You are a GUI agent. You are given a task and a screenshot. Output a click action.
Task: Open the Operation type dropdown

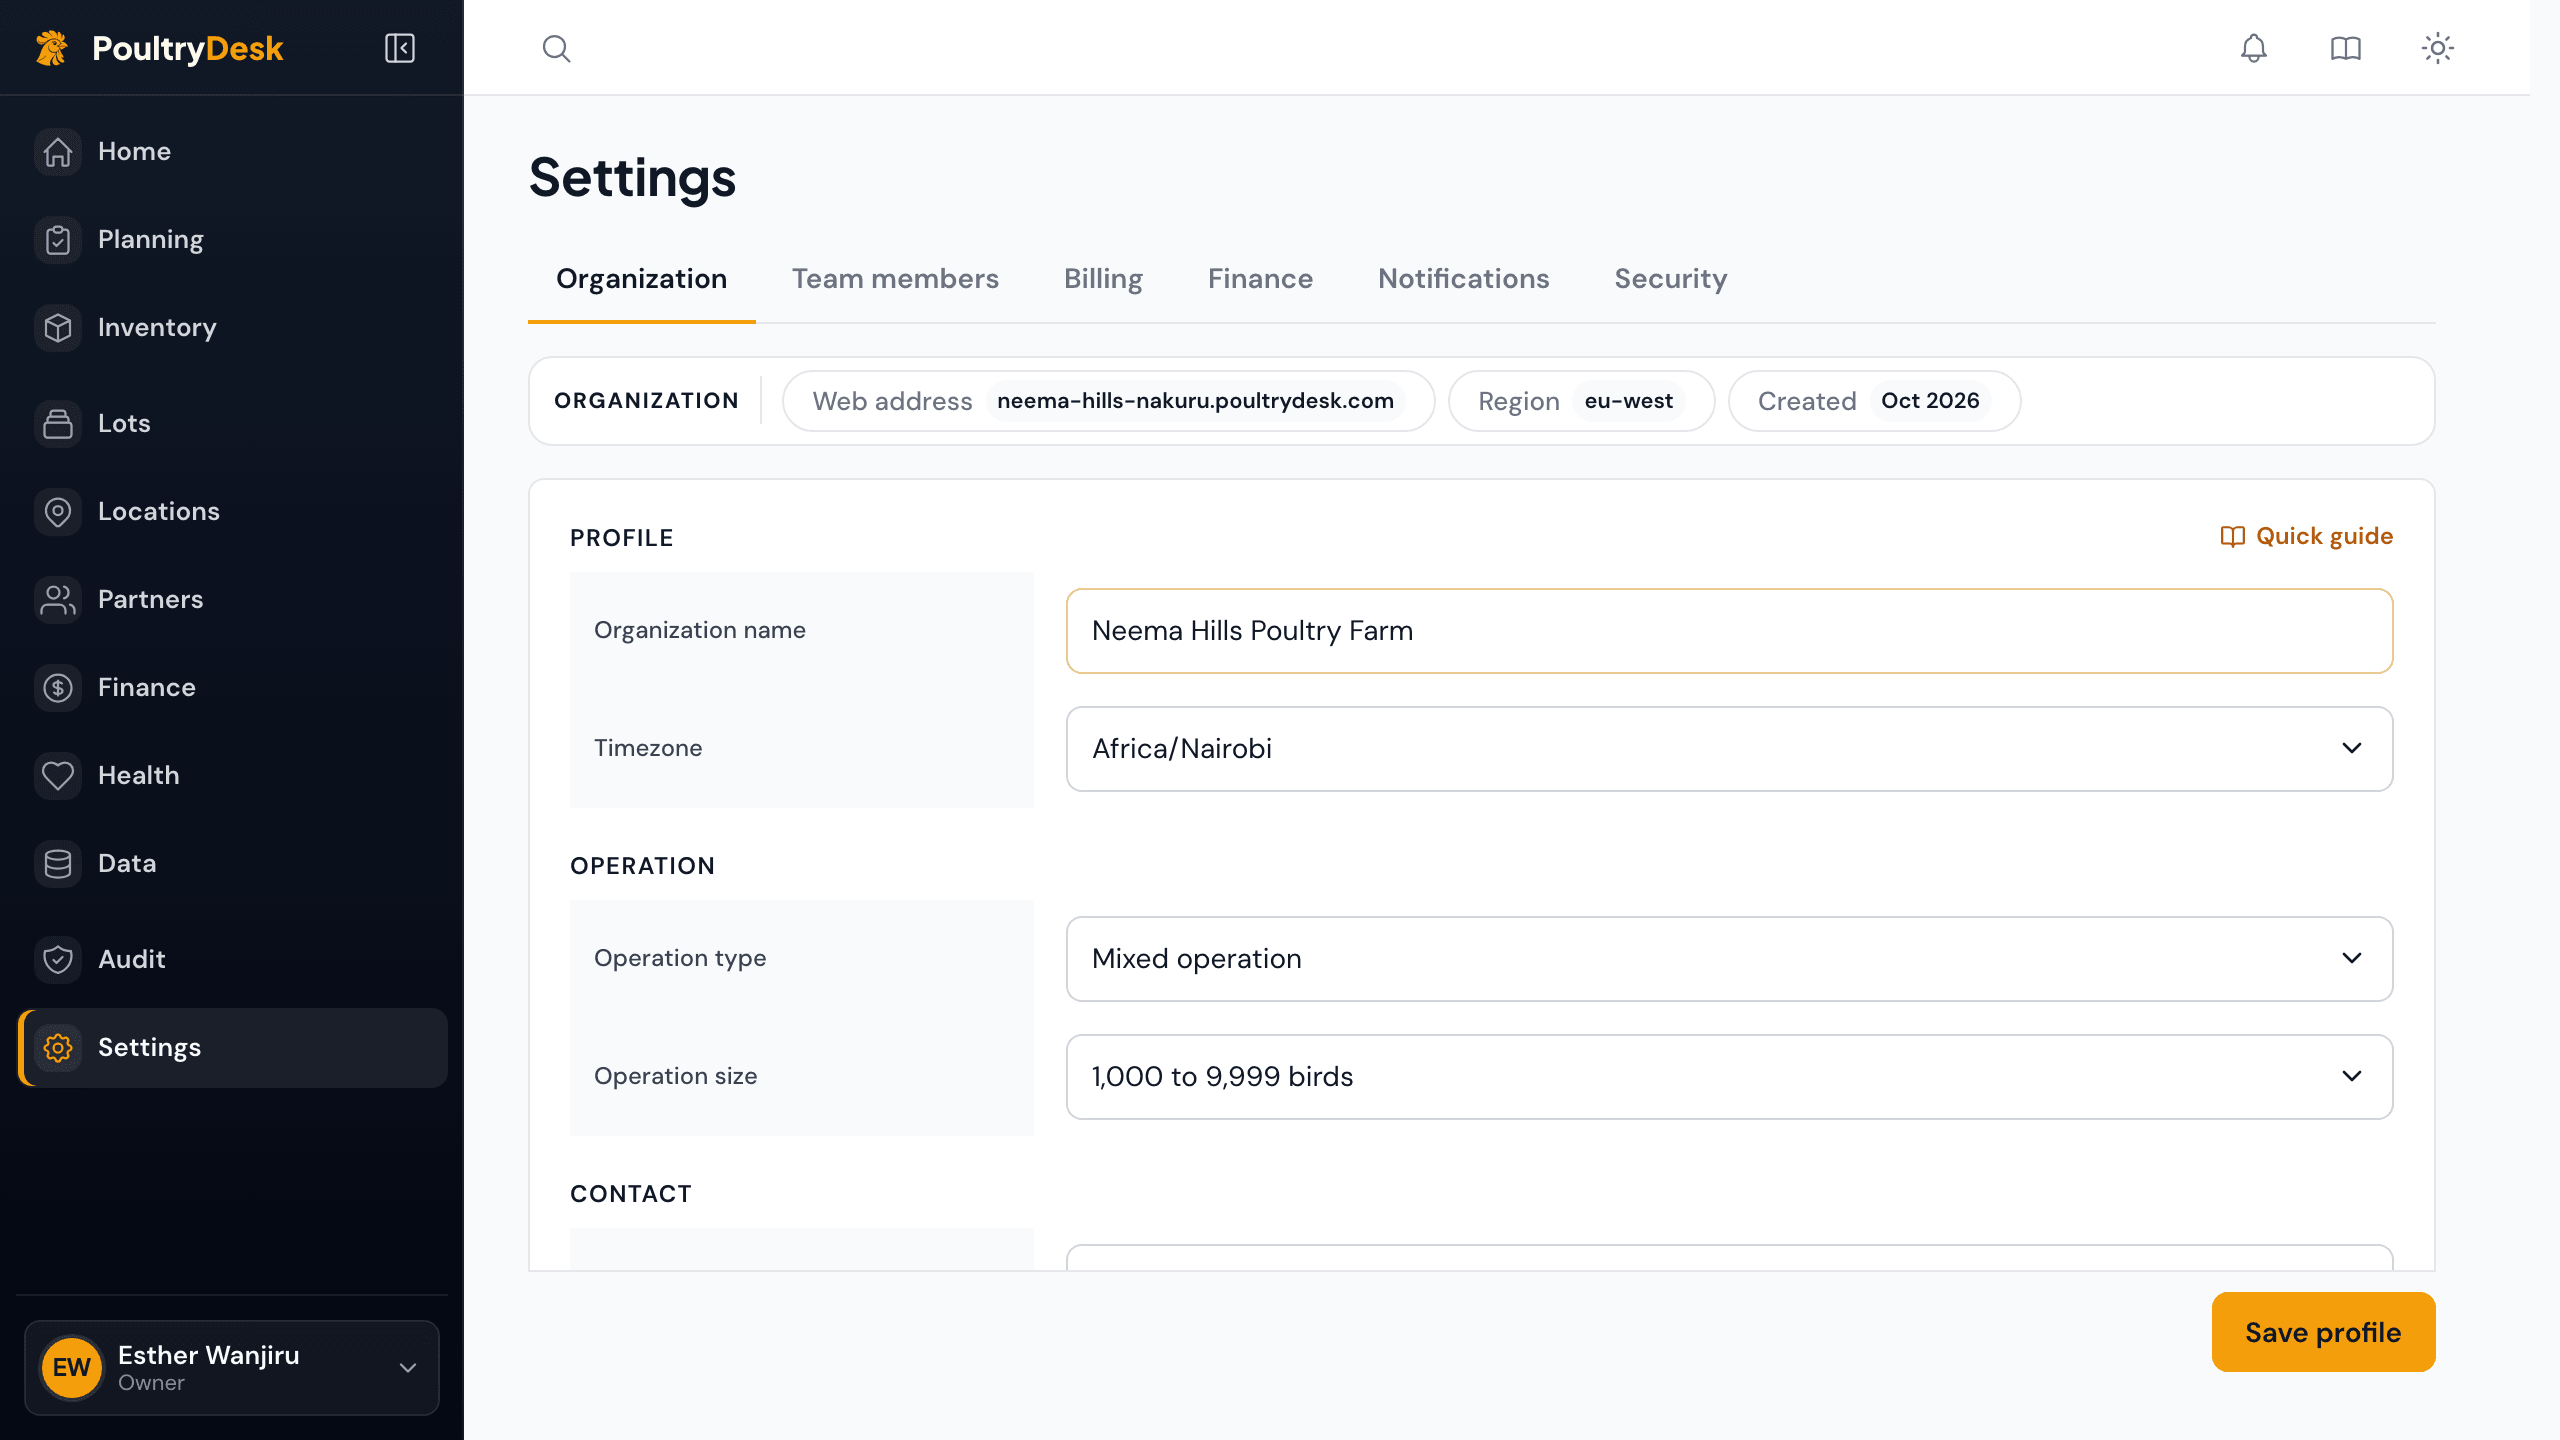(1729, 959)
